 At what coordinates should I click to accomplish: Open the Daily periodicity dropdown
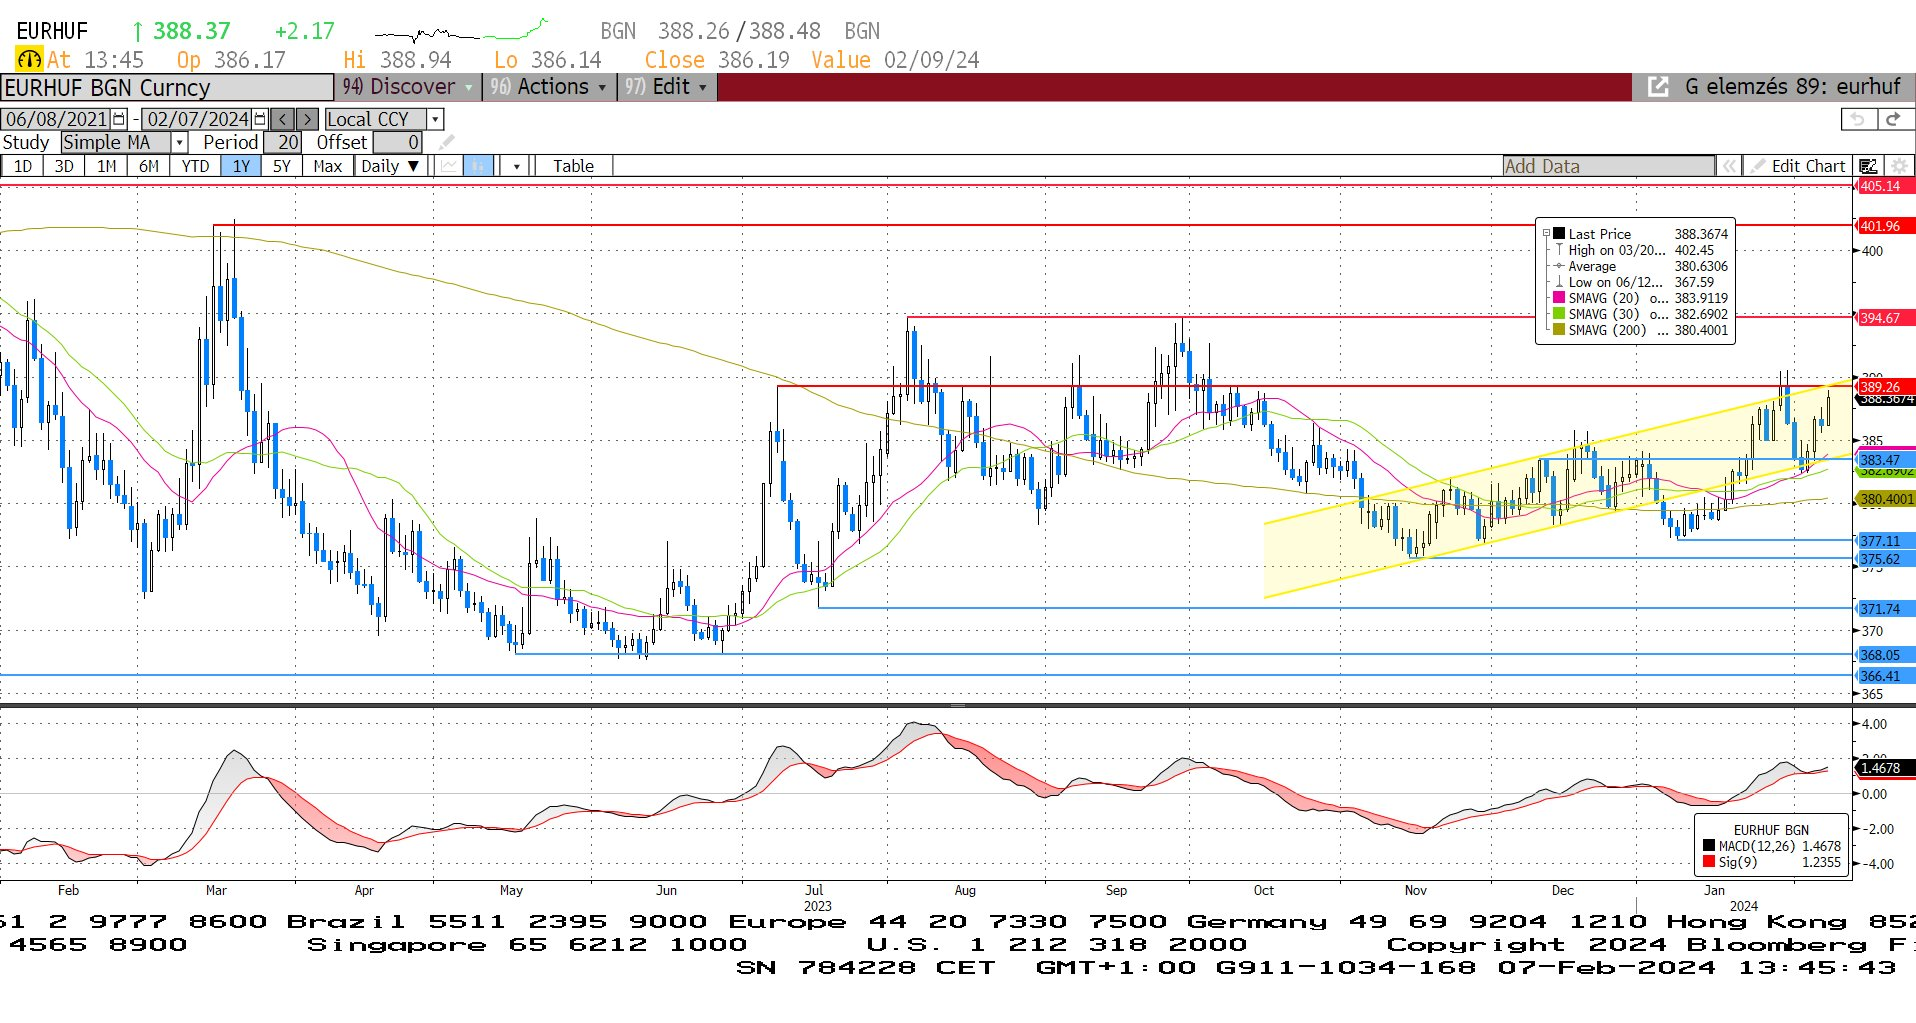(x=390, y=166)
